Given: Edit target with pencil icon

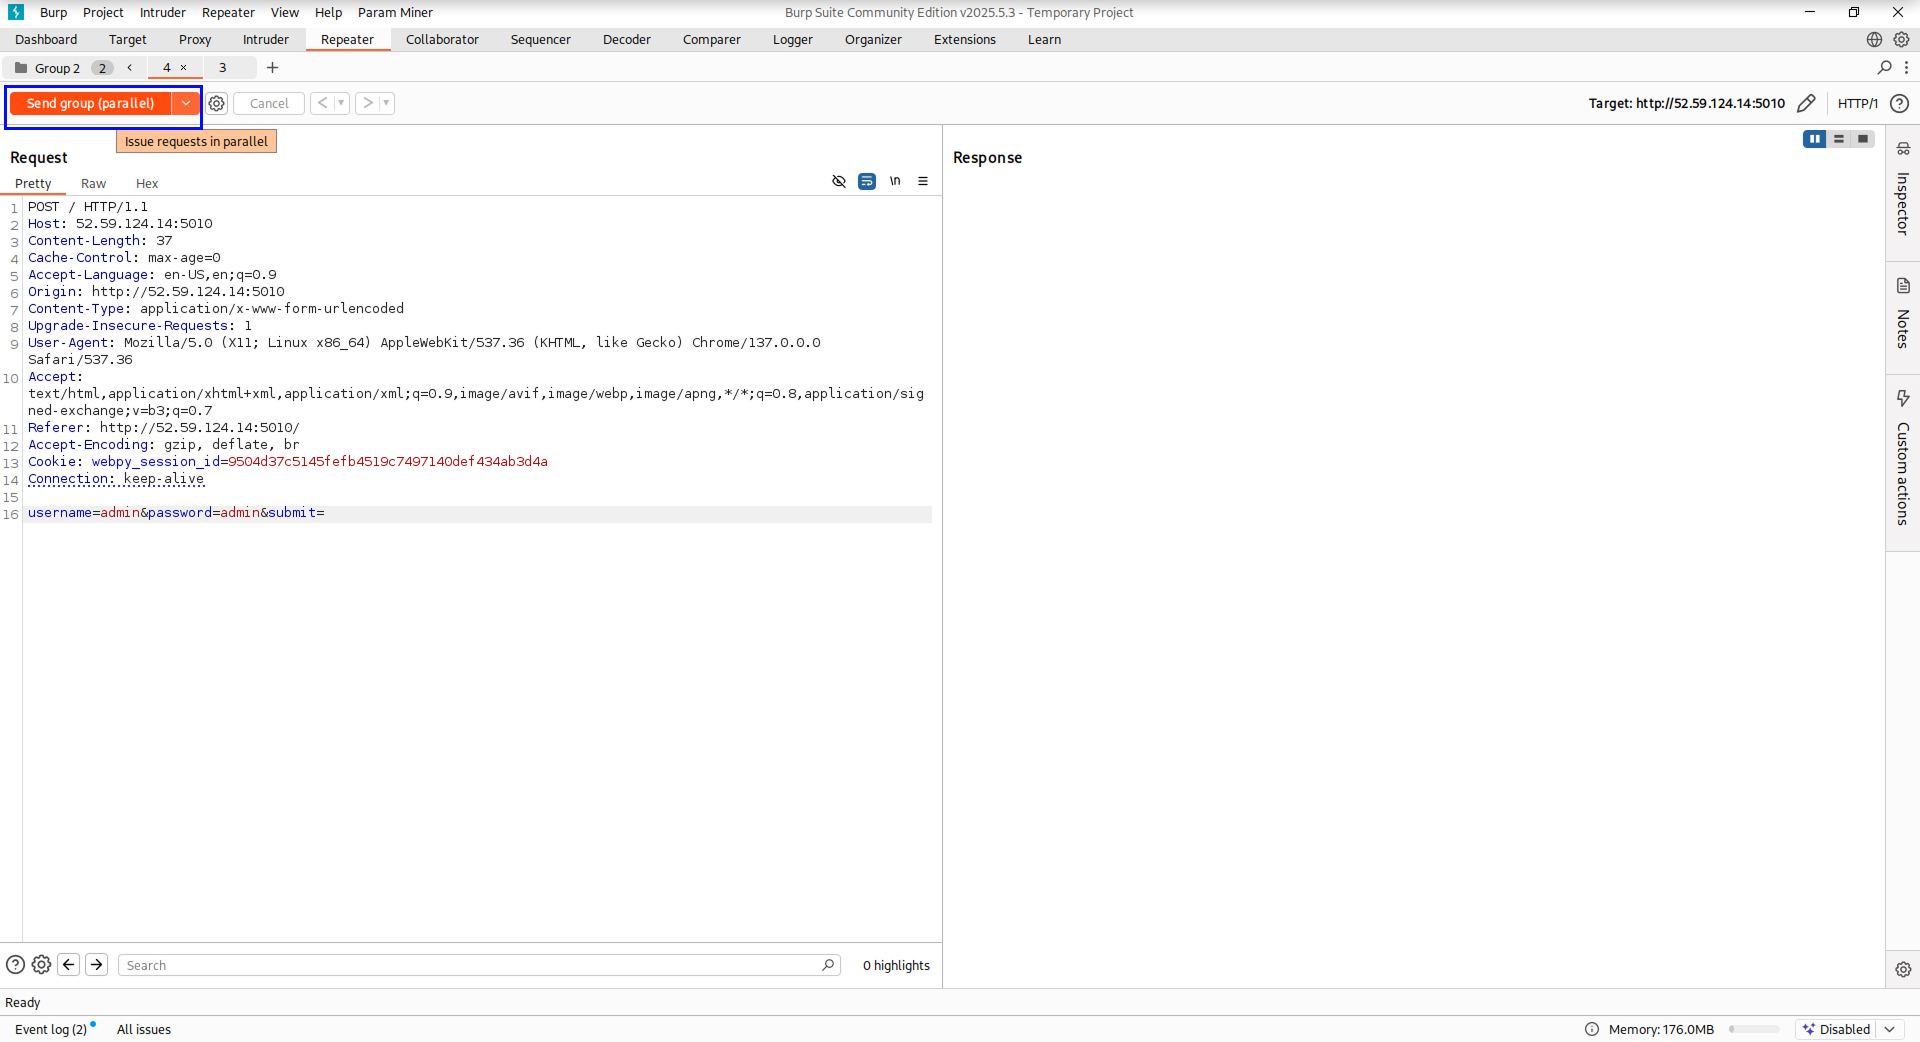Looking at the screenshot, I should 1806,103.
